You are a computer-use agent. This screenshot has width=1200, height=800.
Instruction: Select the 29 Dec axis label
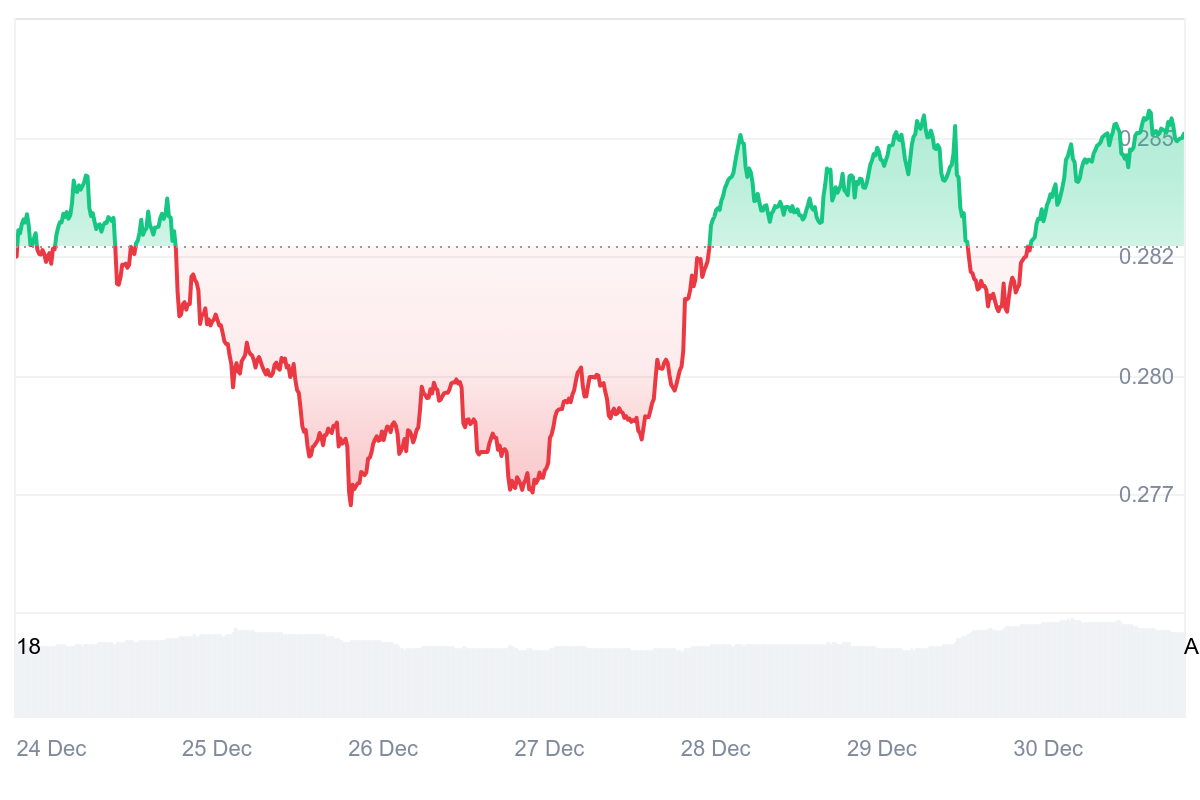[x=882, y=748]
